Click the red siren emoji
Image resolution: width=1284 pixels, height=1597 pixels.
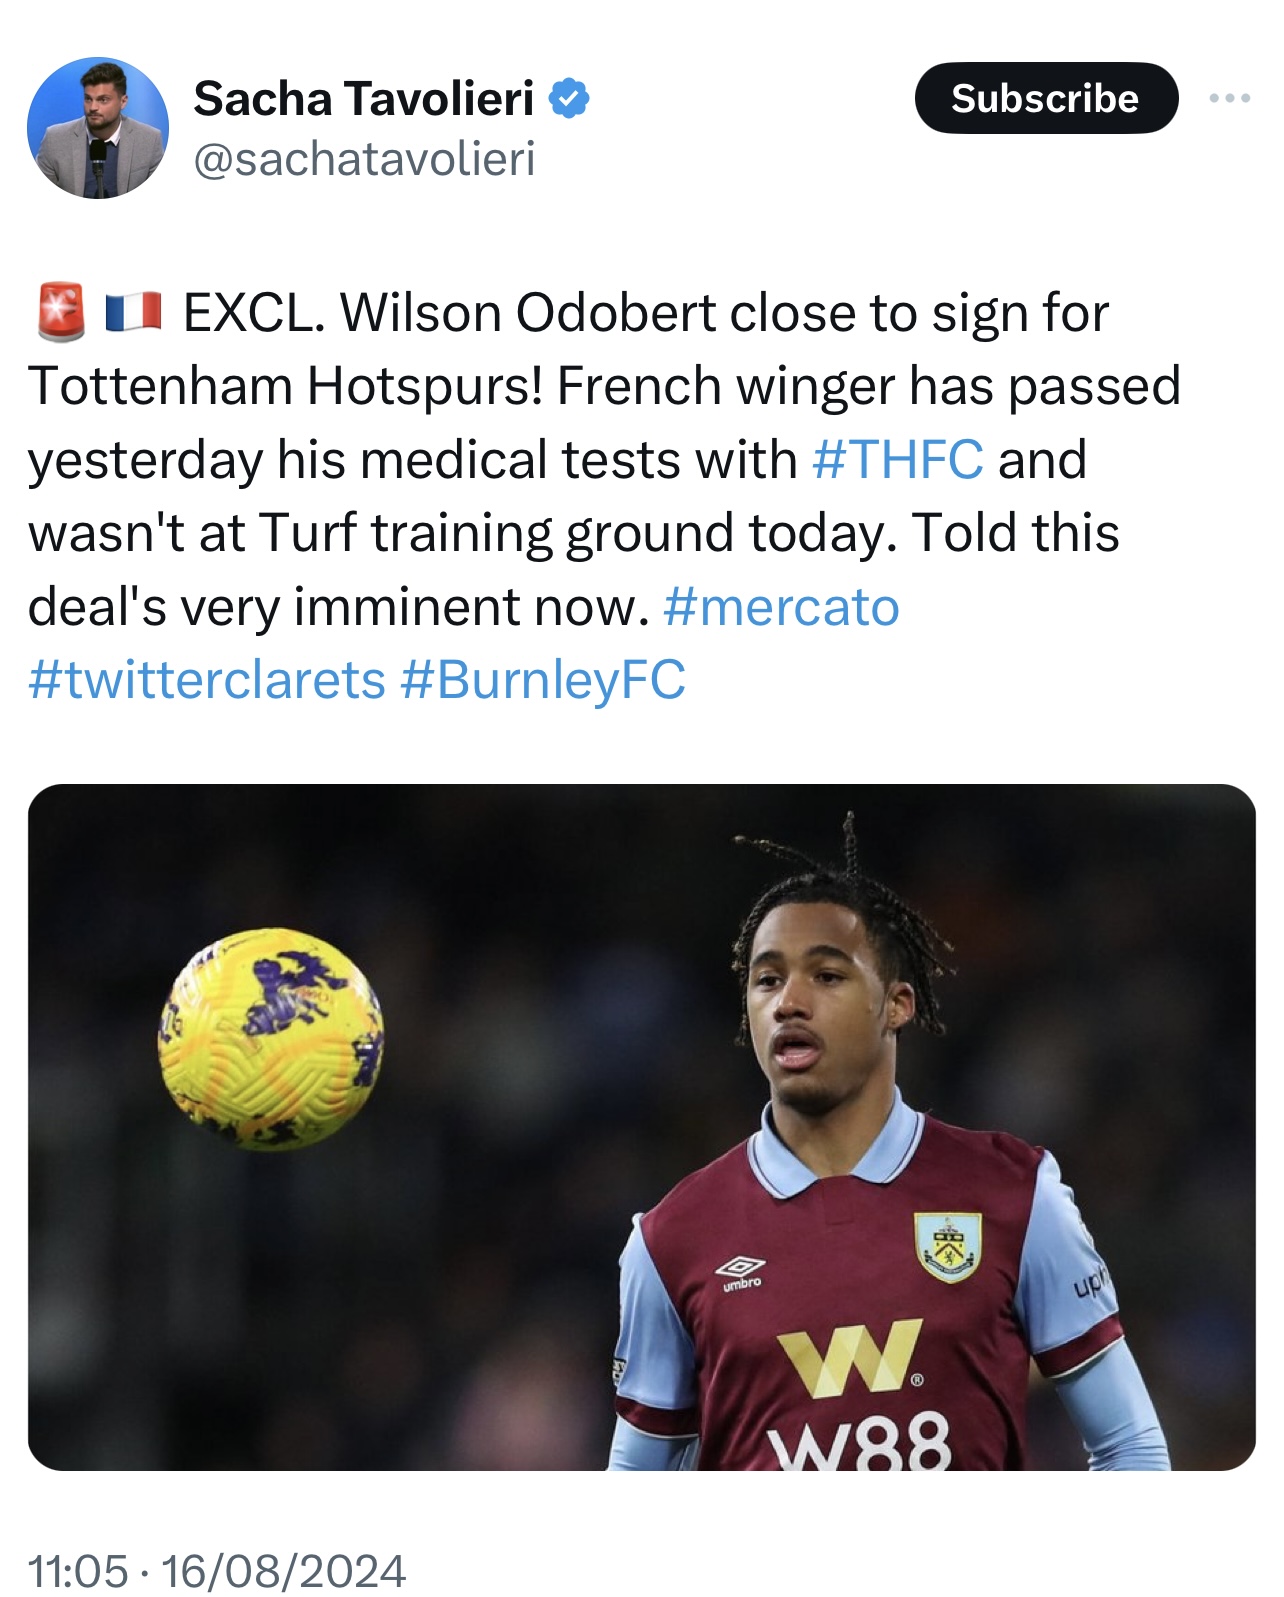61,312
